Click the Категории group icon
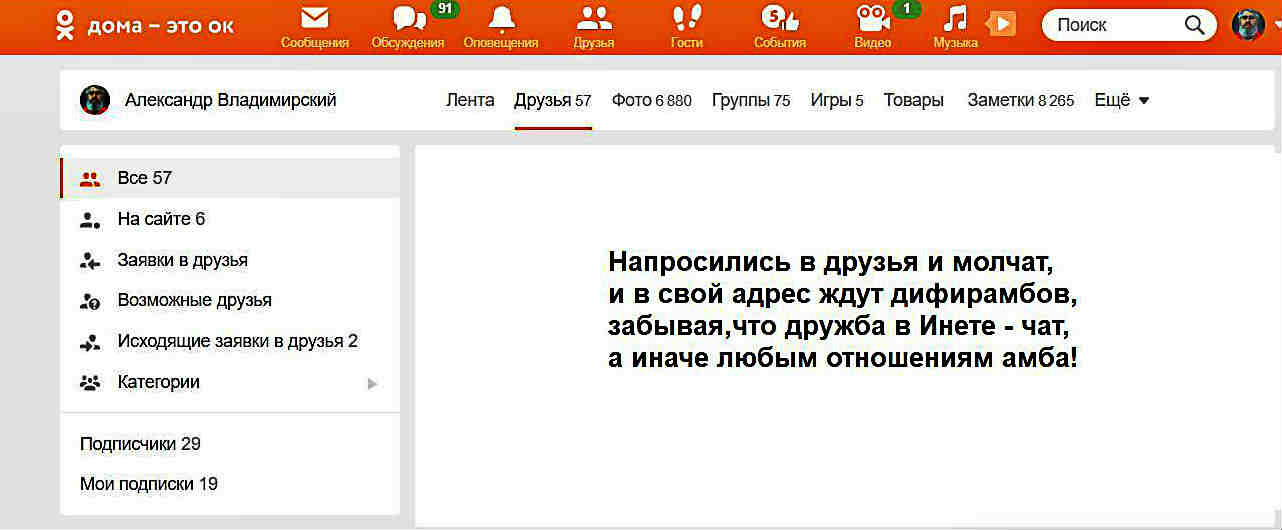This screenshot has width=1282, height=530. [90, 383]
